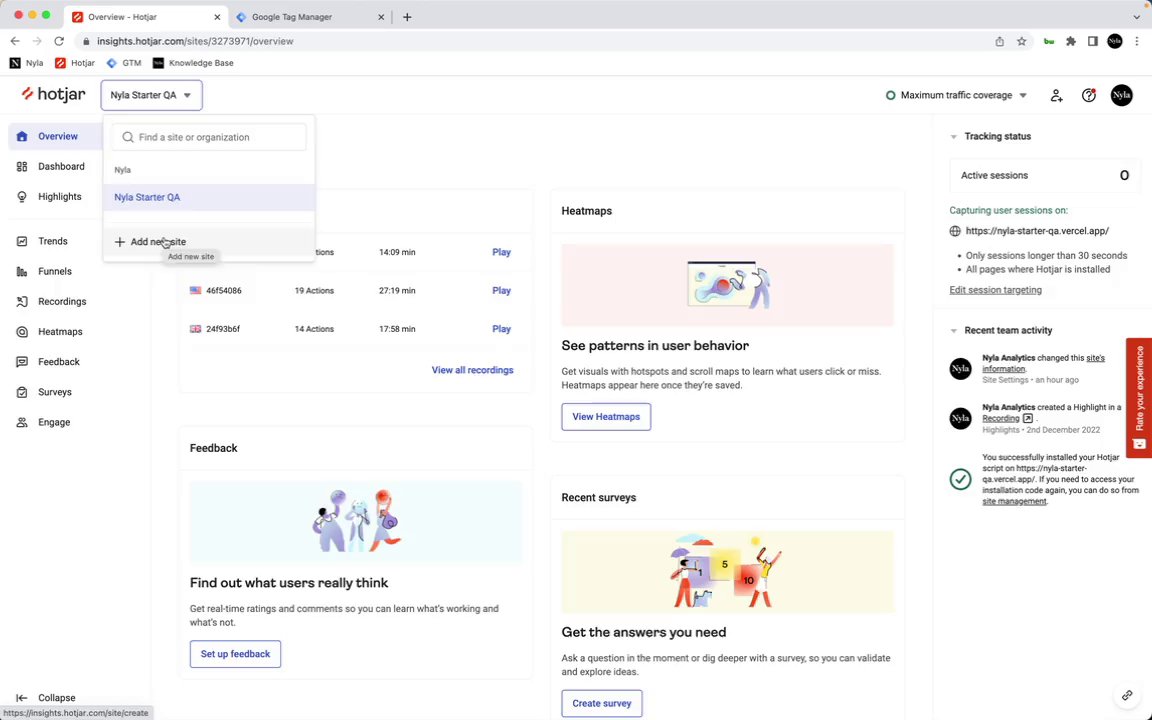The image size is (1152, 720).
Task: Reload the page
Action: pos(59,41)
